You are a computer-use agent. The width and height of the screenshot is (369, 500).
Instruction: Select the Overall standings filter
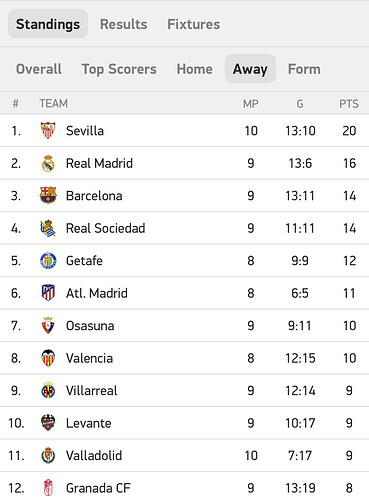point(39,69)
